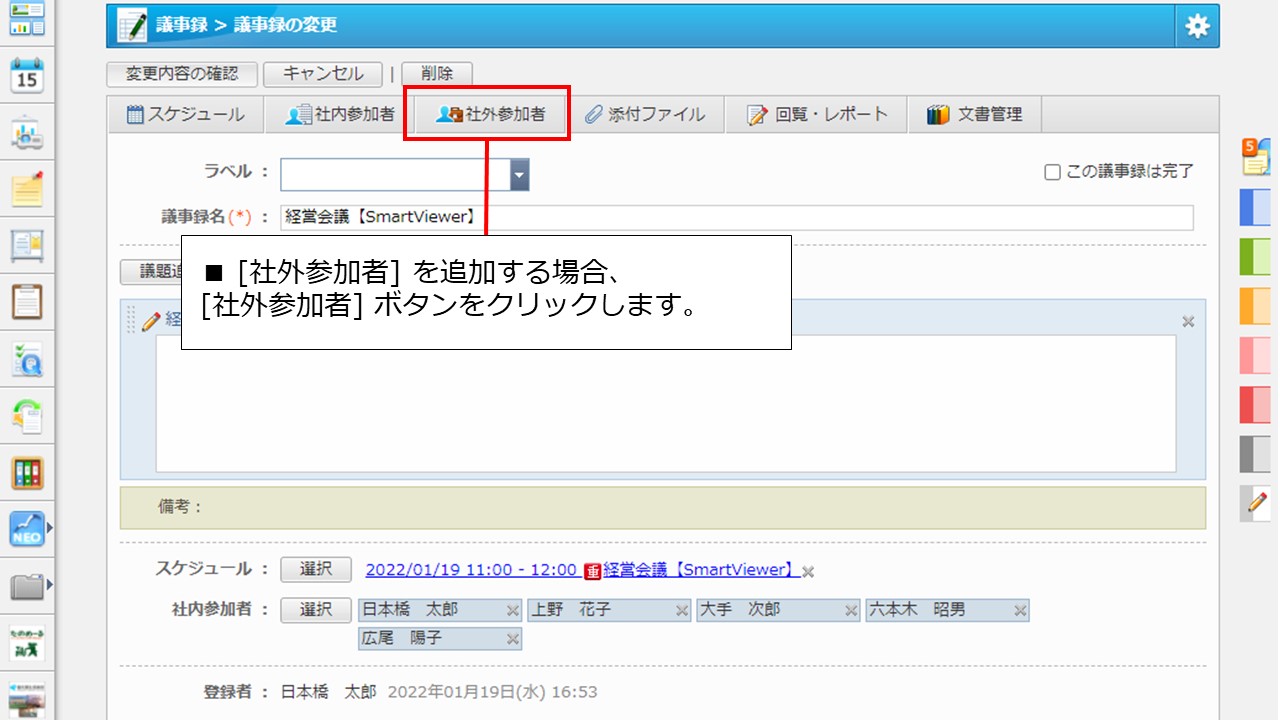Remove 大手 次郎 from internal participants
Viewport: 1280px width, 720px height.
tap(851, 610)
